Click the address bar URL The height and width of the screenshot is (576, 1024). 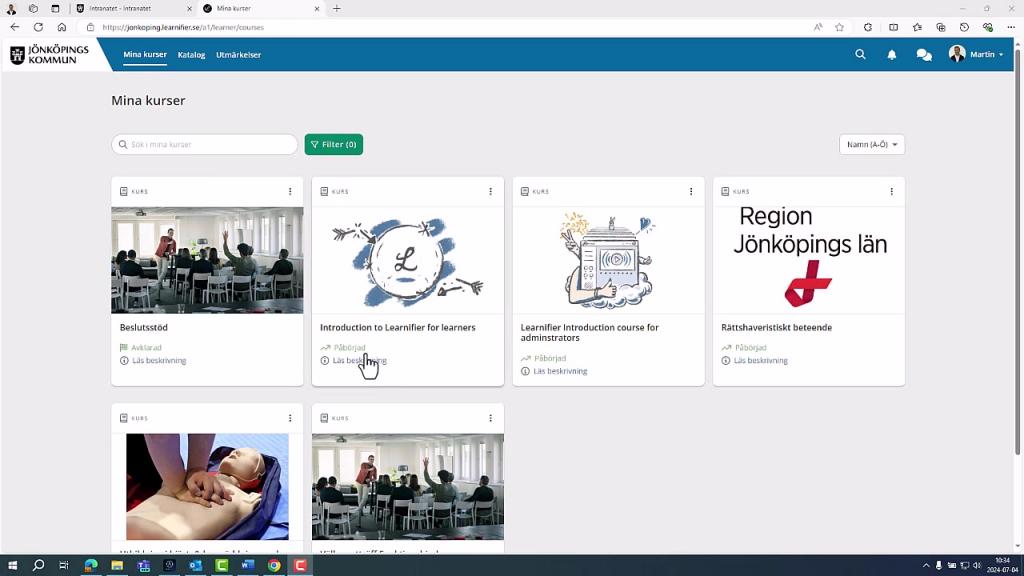pos(183,27)
